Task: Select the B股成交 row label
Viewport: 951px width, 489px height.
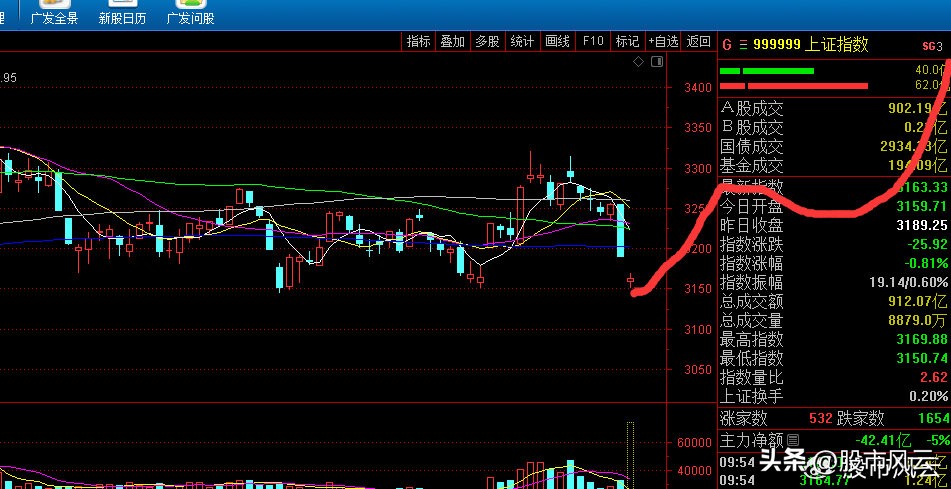Action: point(751,127)
